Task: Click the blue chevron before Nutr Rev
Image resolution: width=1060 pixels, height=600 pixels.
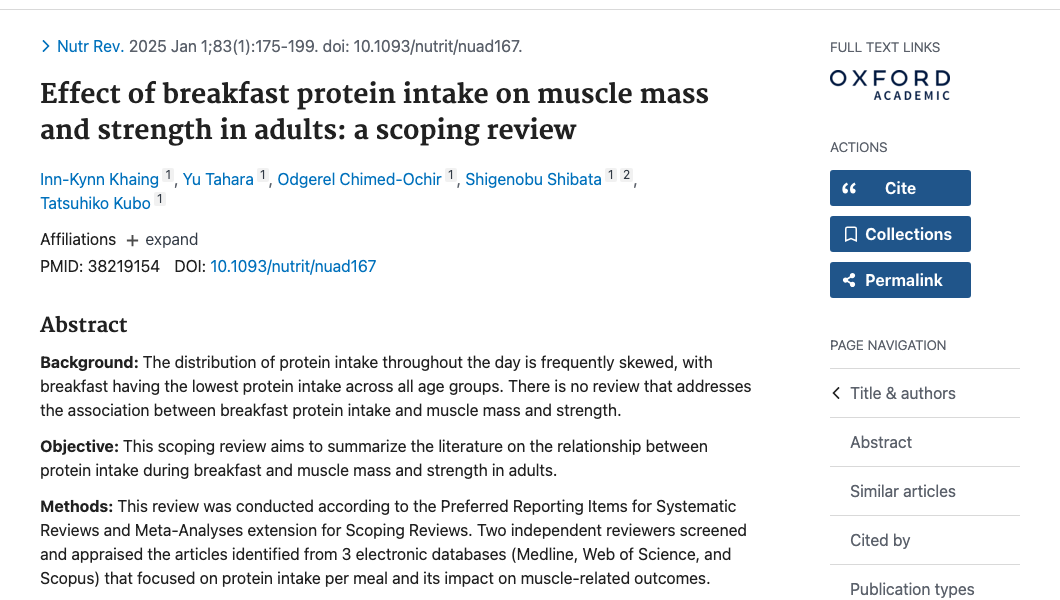Action: (45, 46)
